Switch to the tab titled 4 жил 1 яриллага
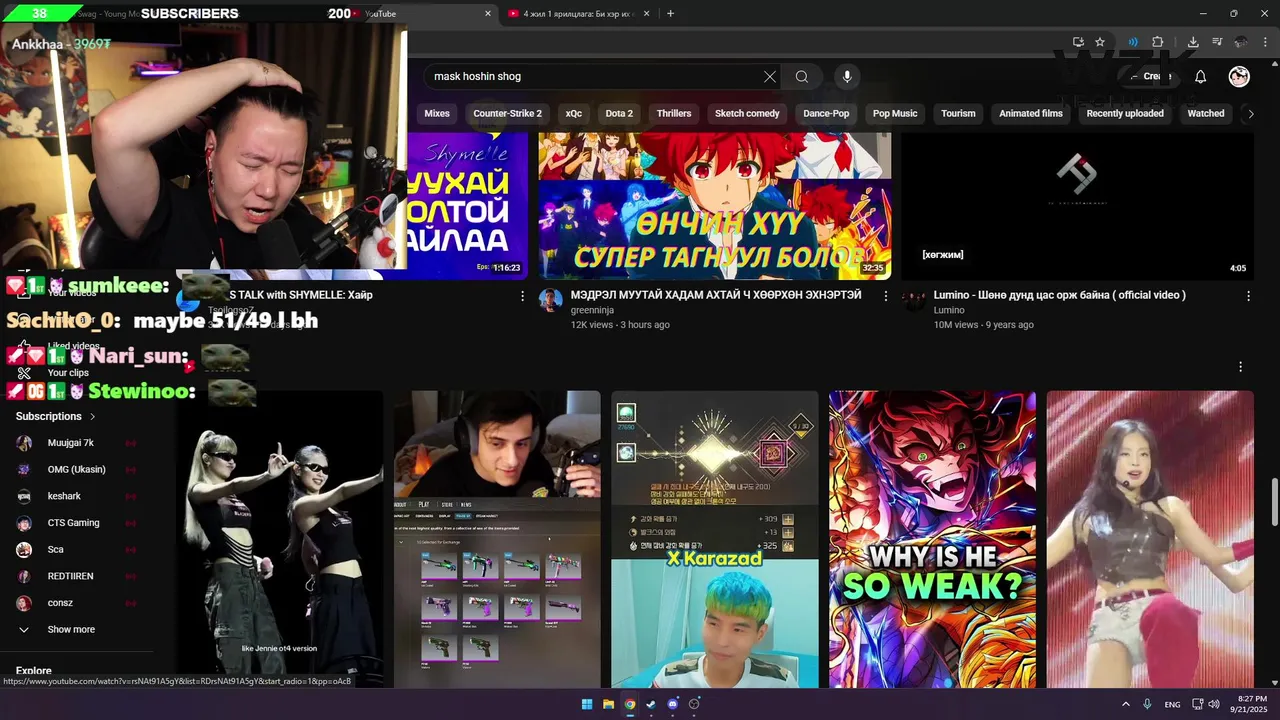This screenshot has height=720, width=1280. (x=580, y=14)
